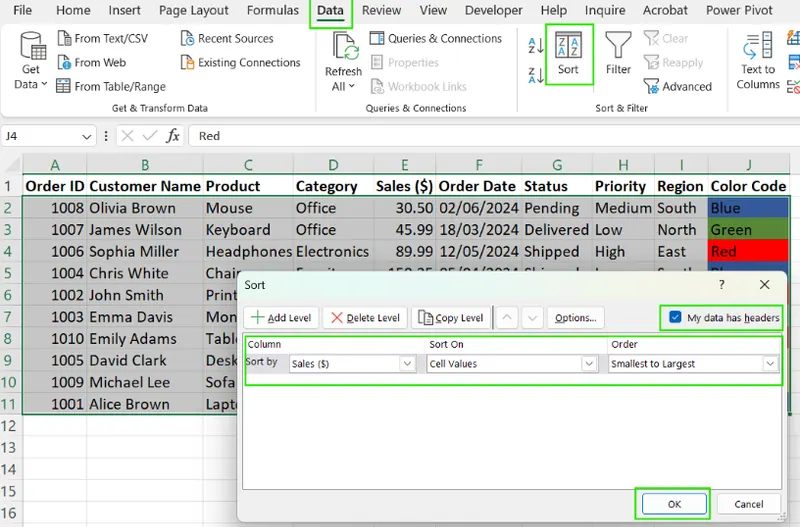Expand the Sort by column dropdown

pos(407,364)
